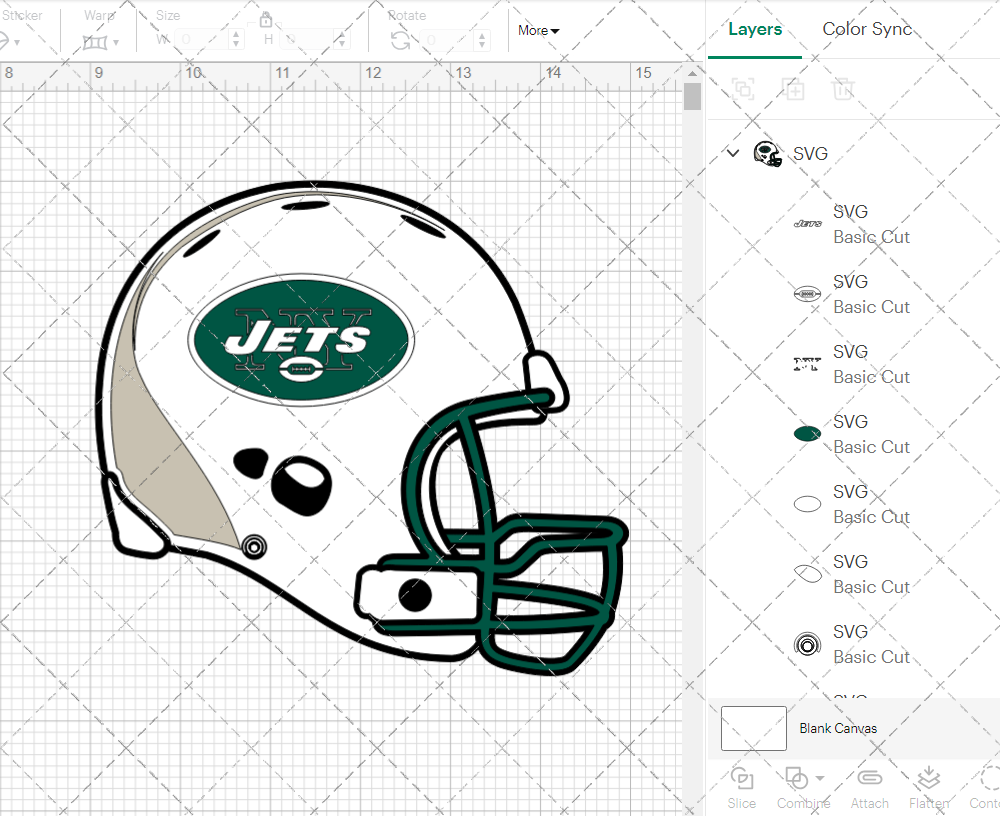Click the Delete layer trash icon
This screenshot has width=1000, height=816.
(844, 89)
